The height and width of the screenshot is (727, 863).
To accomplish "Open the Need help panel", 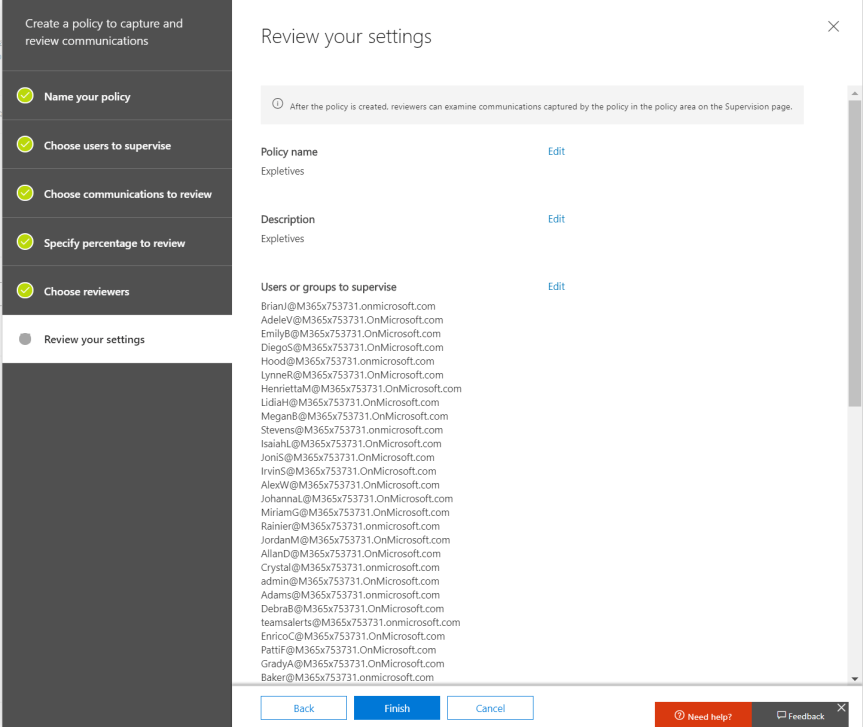I will click(x=704, y=715).
